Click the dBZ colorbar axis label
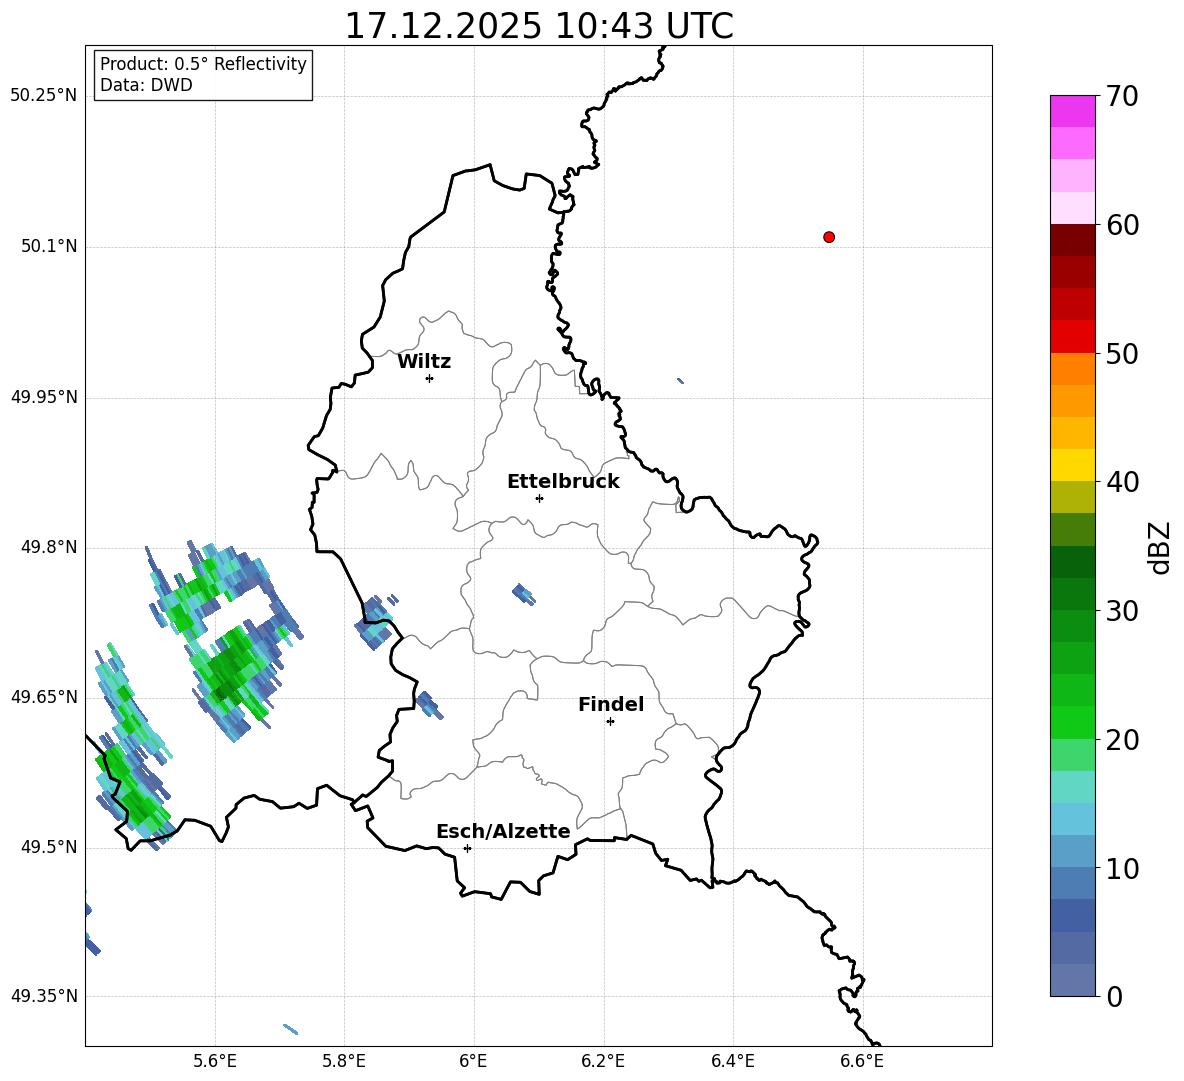Image resolution: width=1184 pixels, height=1081 pixels. 1158,547
